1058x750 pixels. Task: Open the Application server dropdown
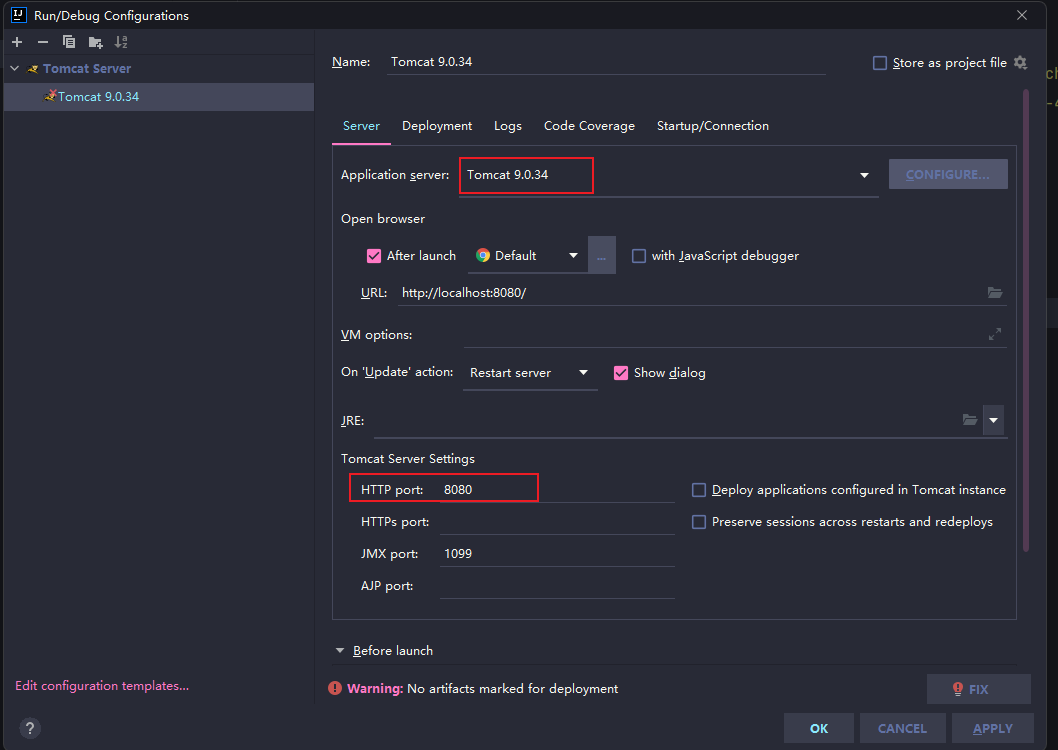click(x=864, y=175)
